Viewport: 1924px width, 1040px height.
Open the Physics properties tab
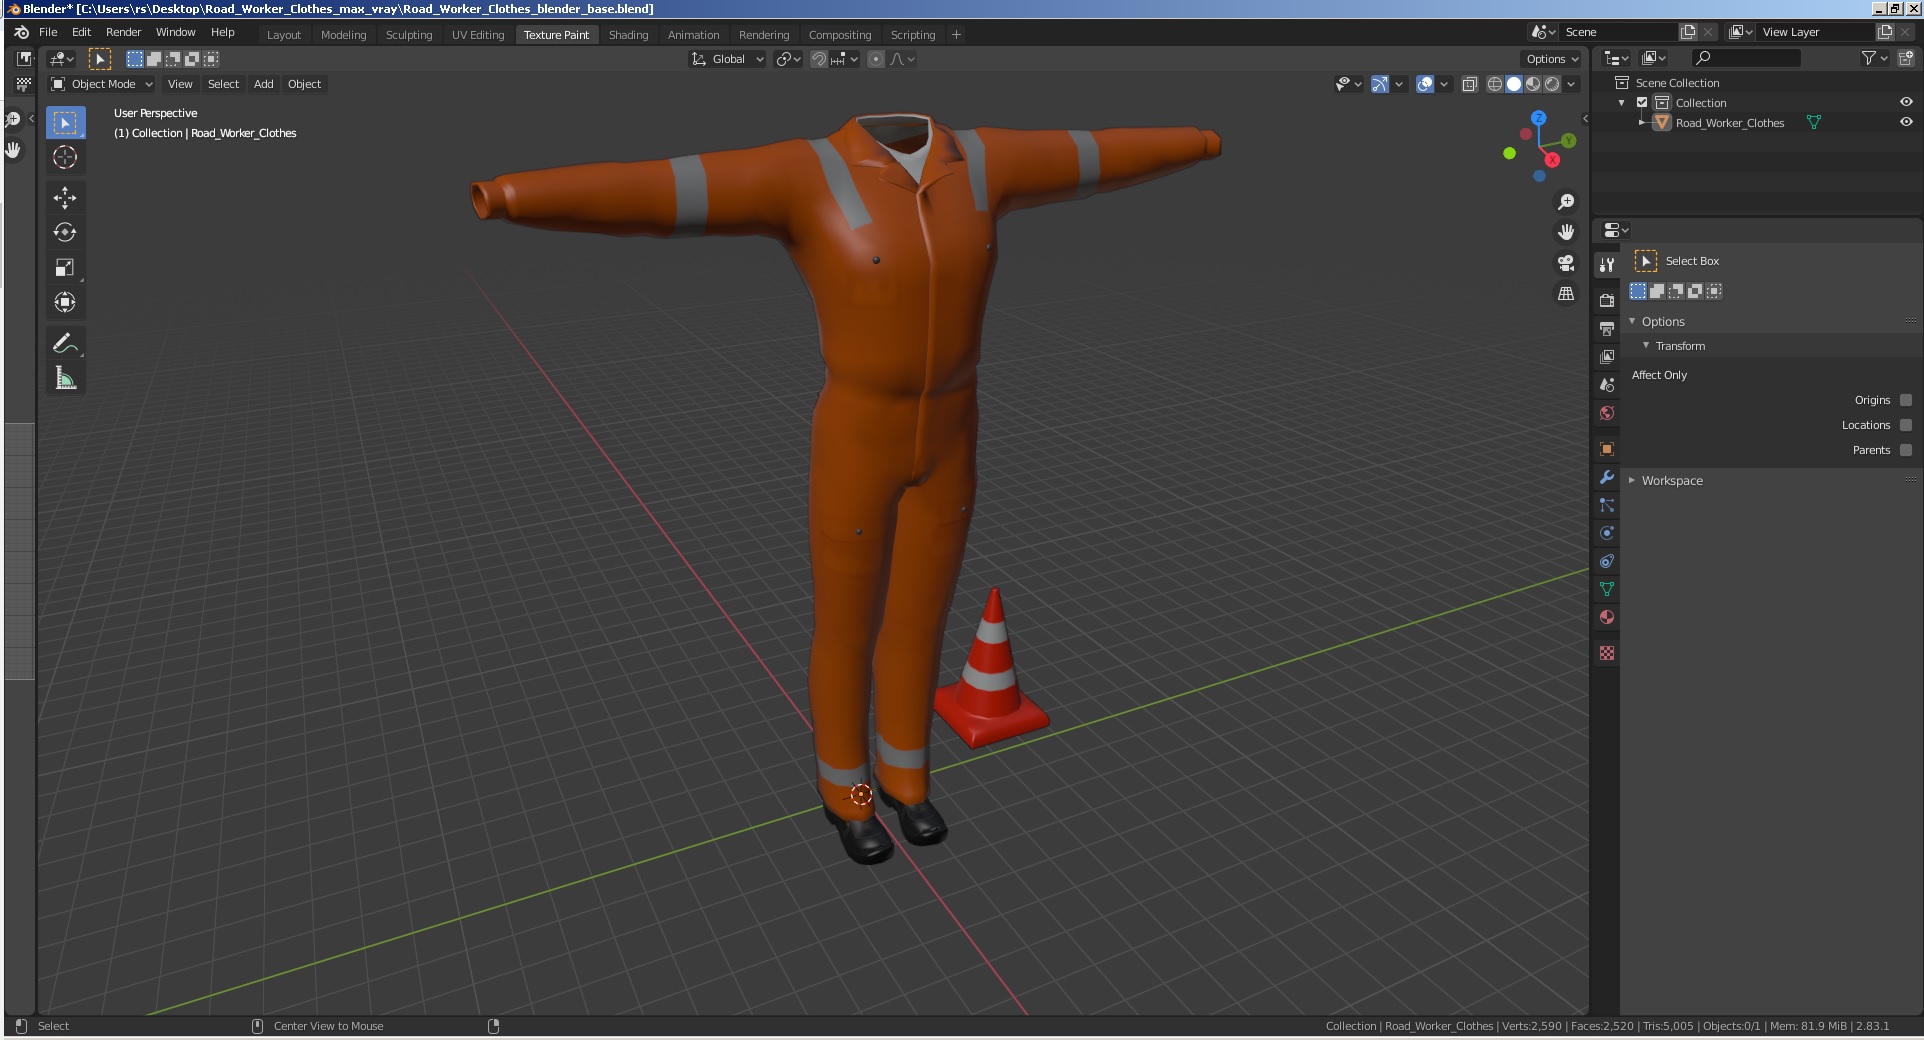click(1607, 533)
